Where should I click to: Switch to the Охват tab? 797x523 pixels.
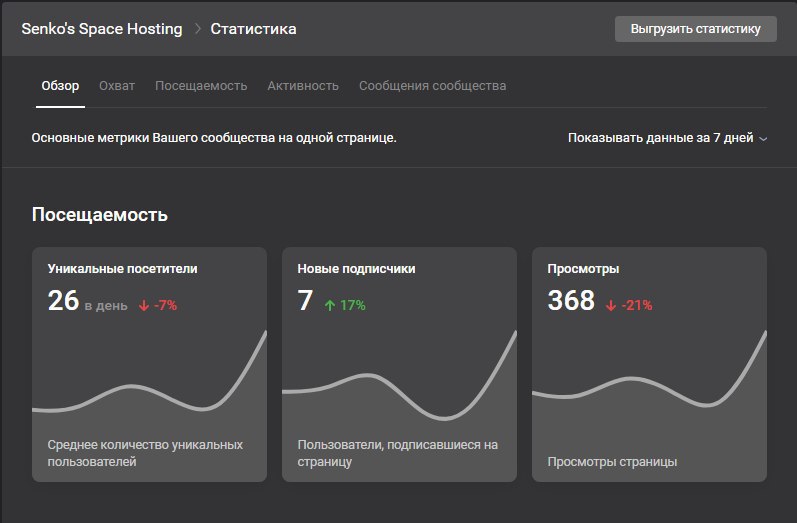tap(117, 85)
